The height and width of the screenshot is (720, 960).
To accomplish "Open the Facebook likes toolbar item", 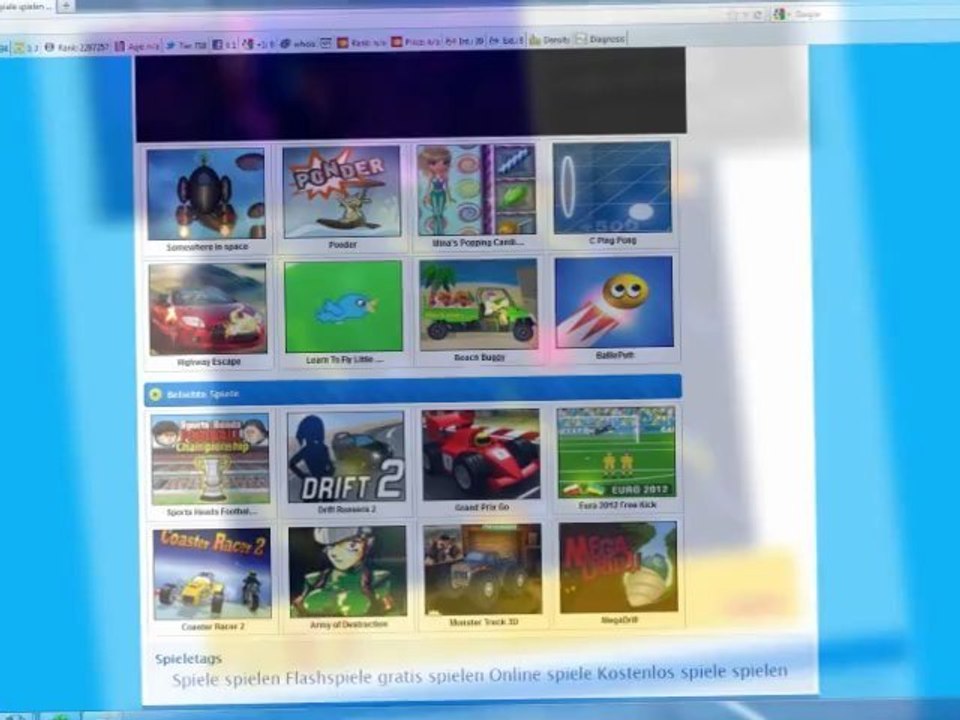I will pyautogui.click(x=224, y=45).
